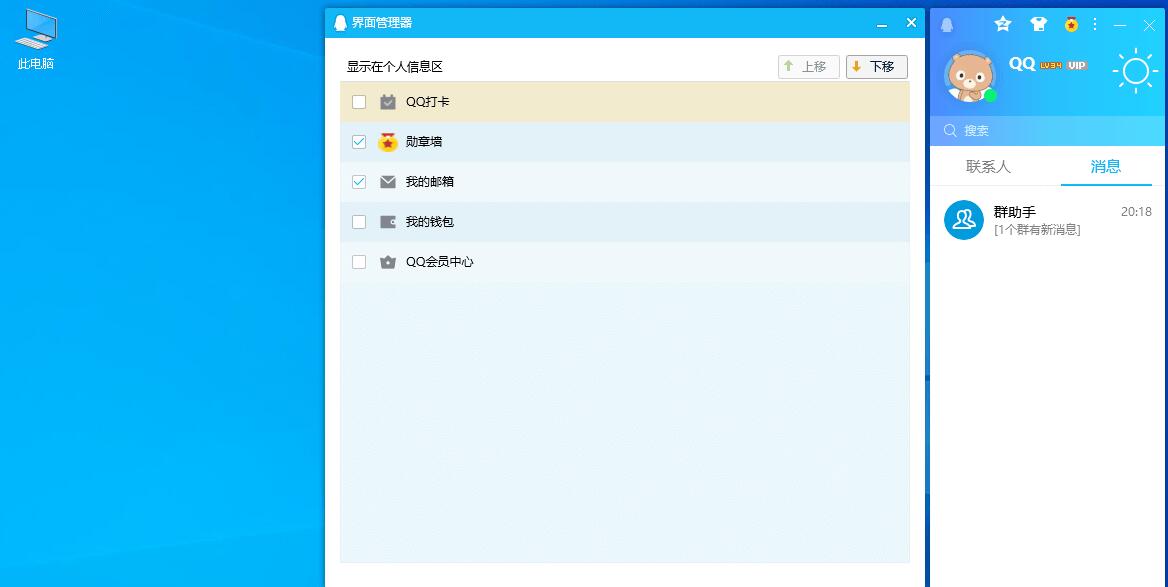Image resolution: width=1168 pixels, height=587 pixels.
Task: Switch to the 联系人 tab
Action: [988, 168]
